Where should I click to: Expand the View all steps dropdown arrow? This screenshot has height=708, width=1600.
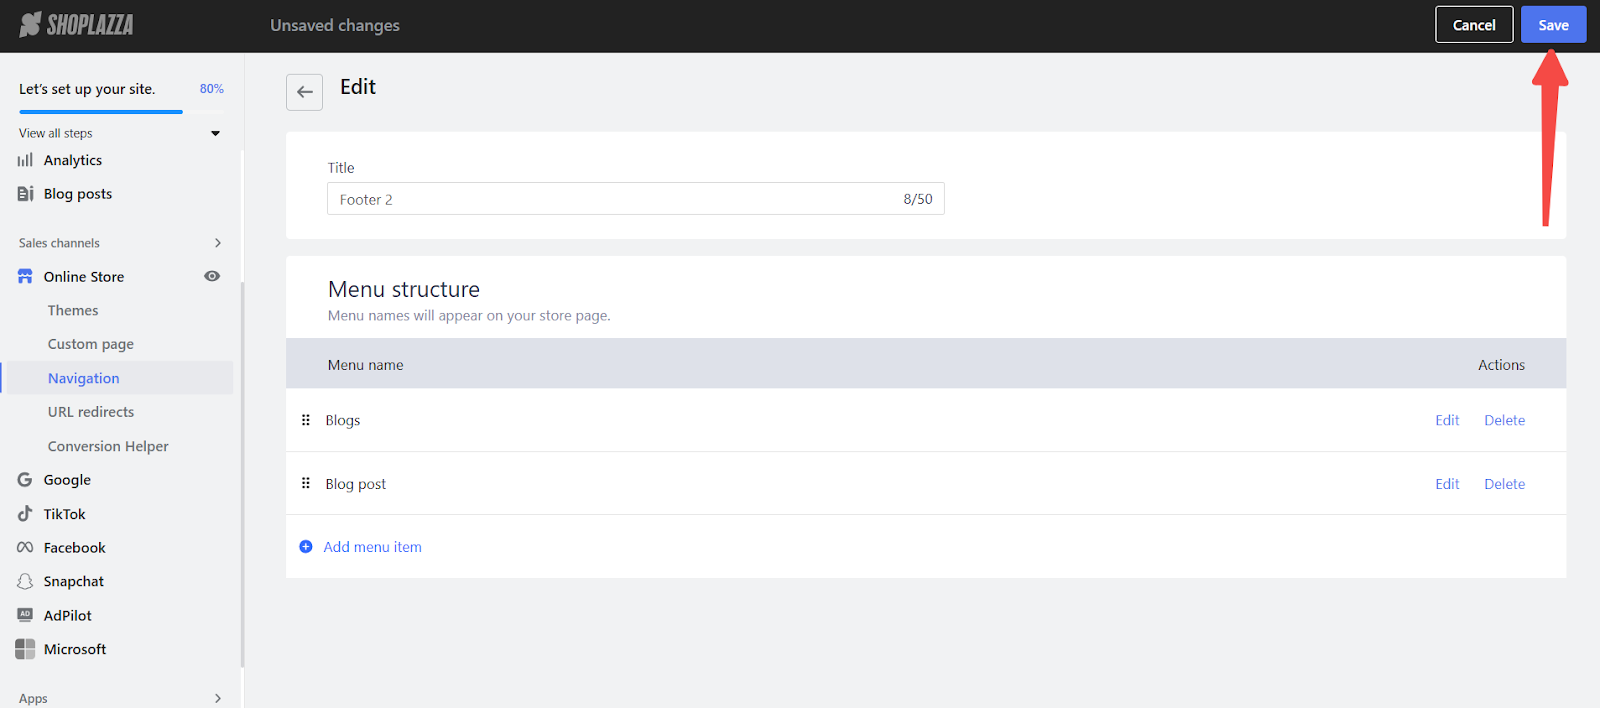click(x=215, y=133)
